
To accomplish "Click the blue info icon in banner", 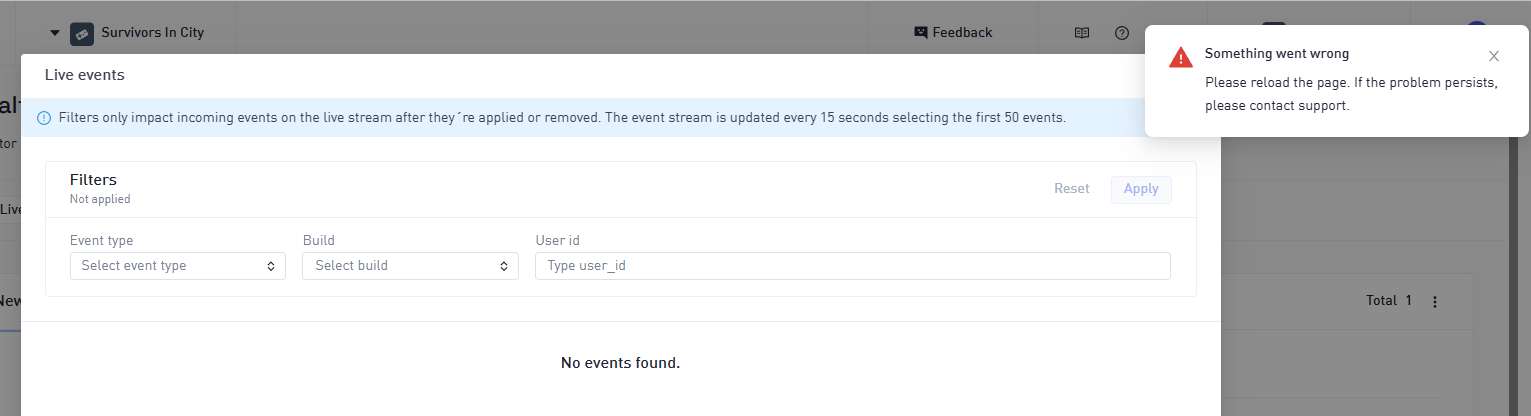I will pos(44,118).
